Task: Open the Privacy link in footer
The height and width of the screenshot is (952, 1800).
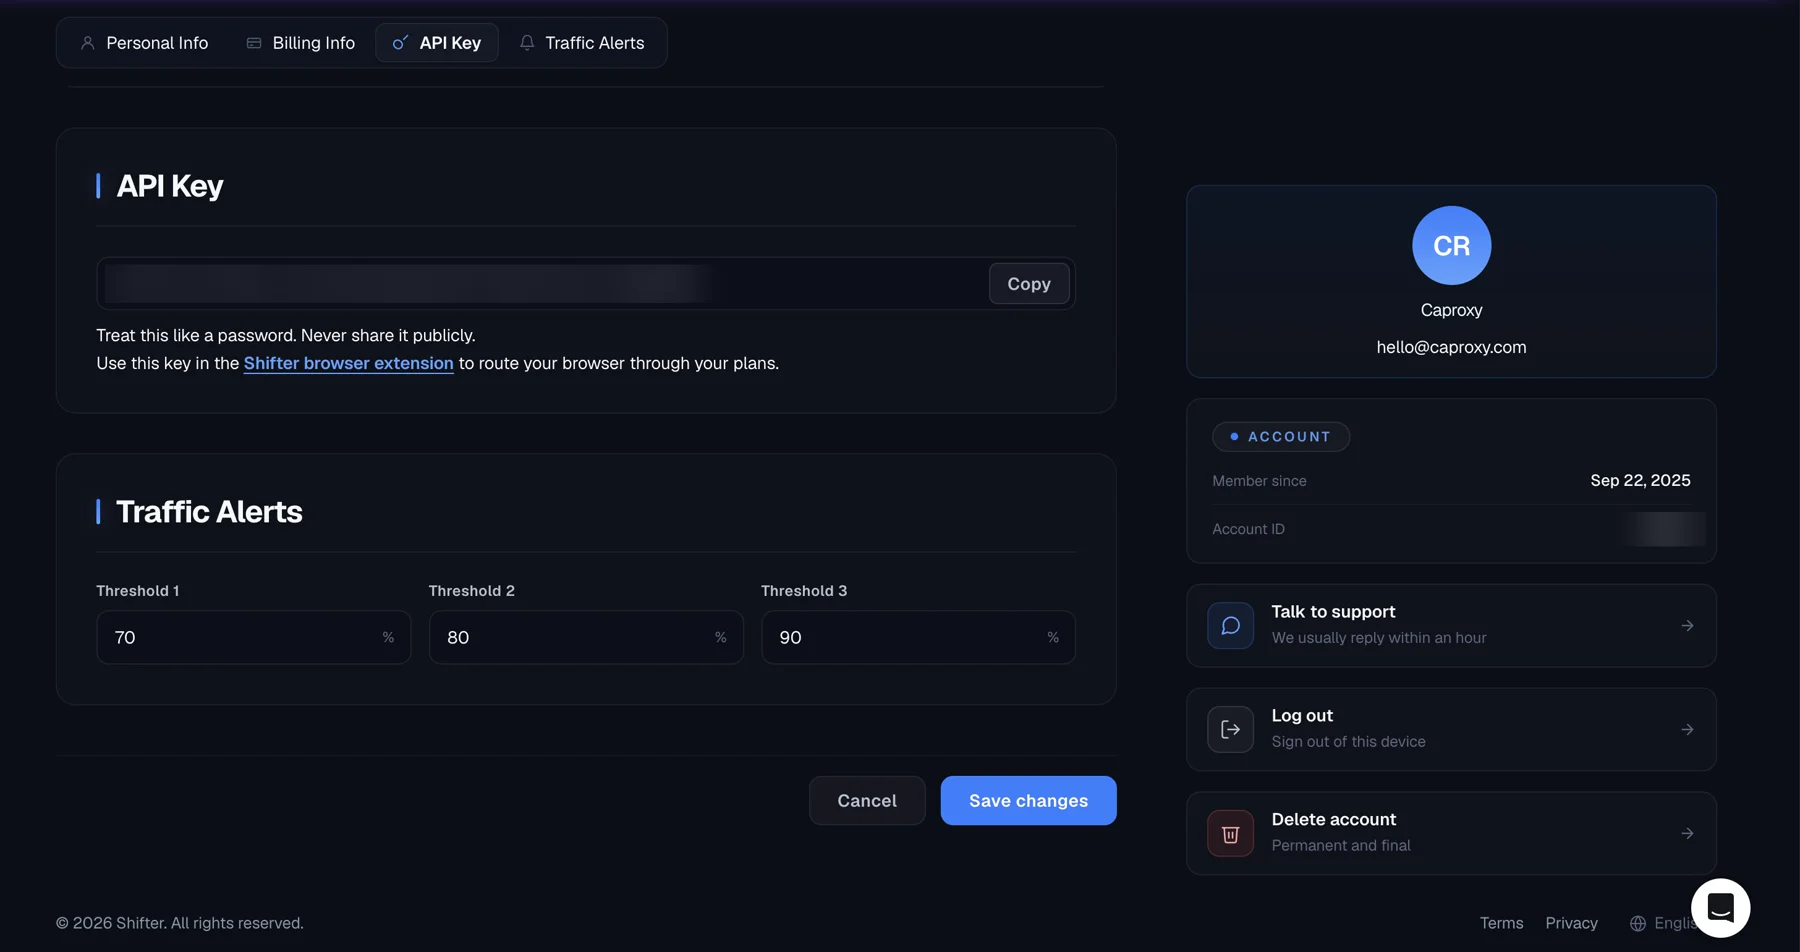Action: [1571, 923]
